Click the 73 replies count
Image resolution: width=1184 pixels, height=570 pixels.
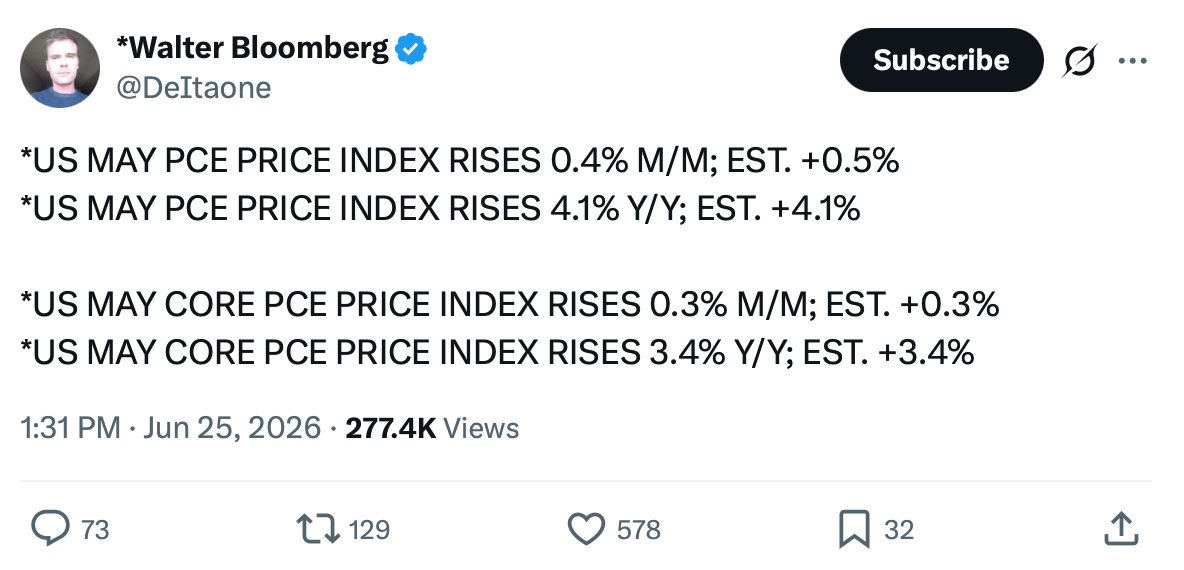95,530
